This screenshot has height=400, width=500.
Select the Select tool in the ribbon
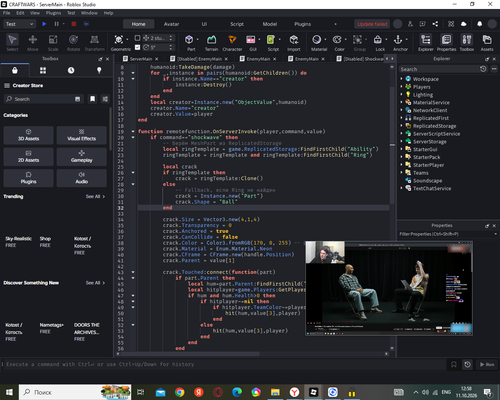tap(12, 43)
